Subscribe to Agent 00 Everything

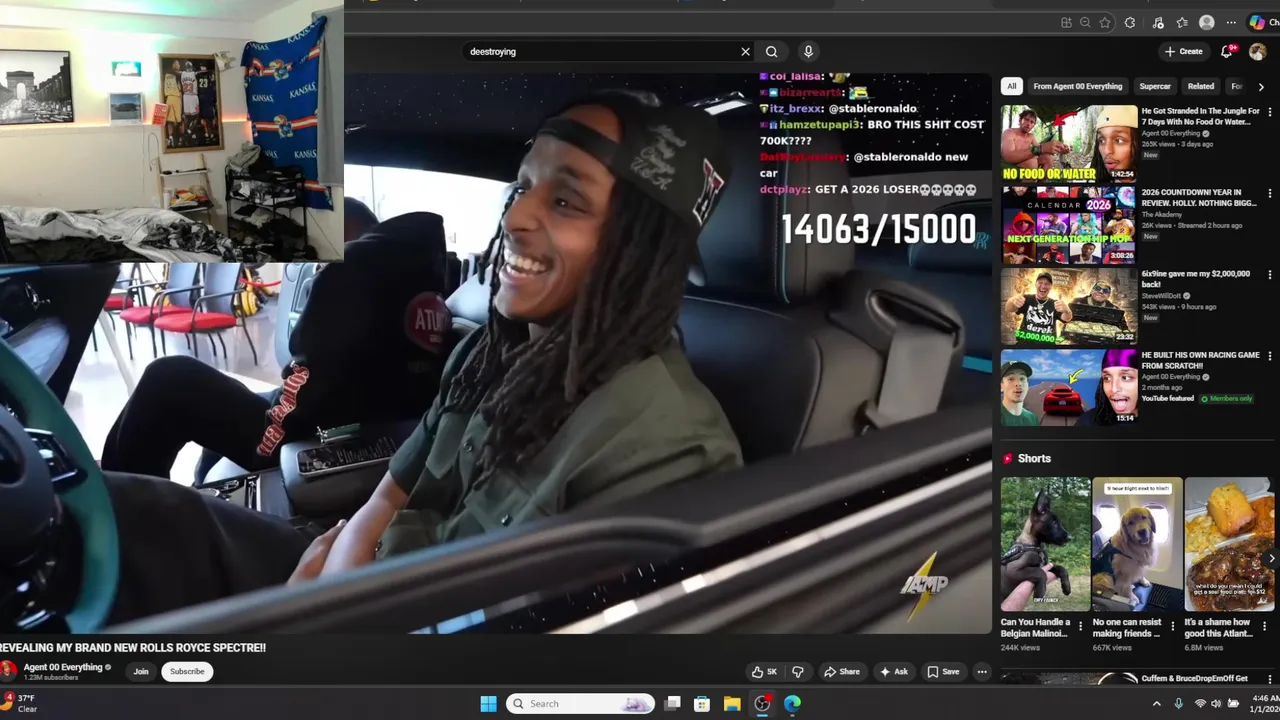(187, 672)
